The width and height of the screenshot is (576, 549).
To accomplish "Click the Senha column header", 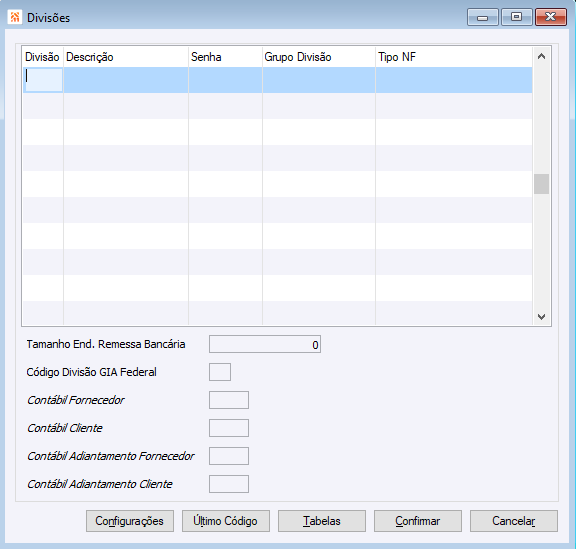I will point(226,57).
